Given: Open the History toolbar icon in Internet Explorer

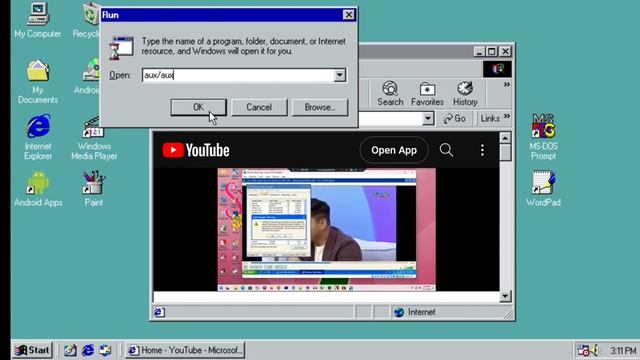Looking at the screenshot, I should coord(465,94).
